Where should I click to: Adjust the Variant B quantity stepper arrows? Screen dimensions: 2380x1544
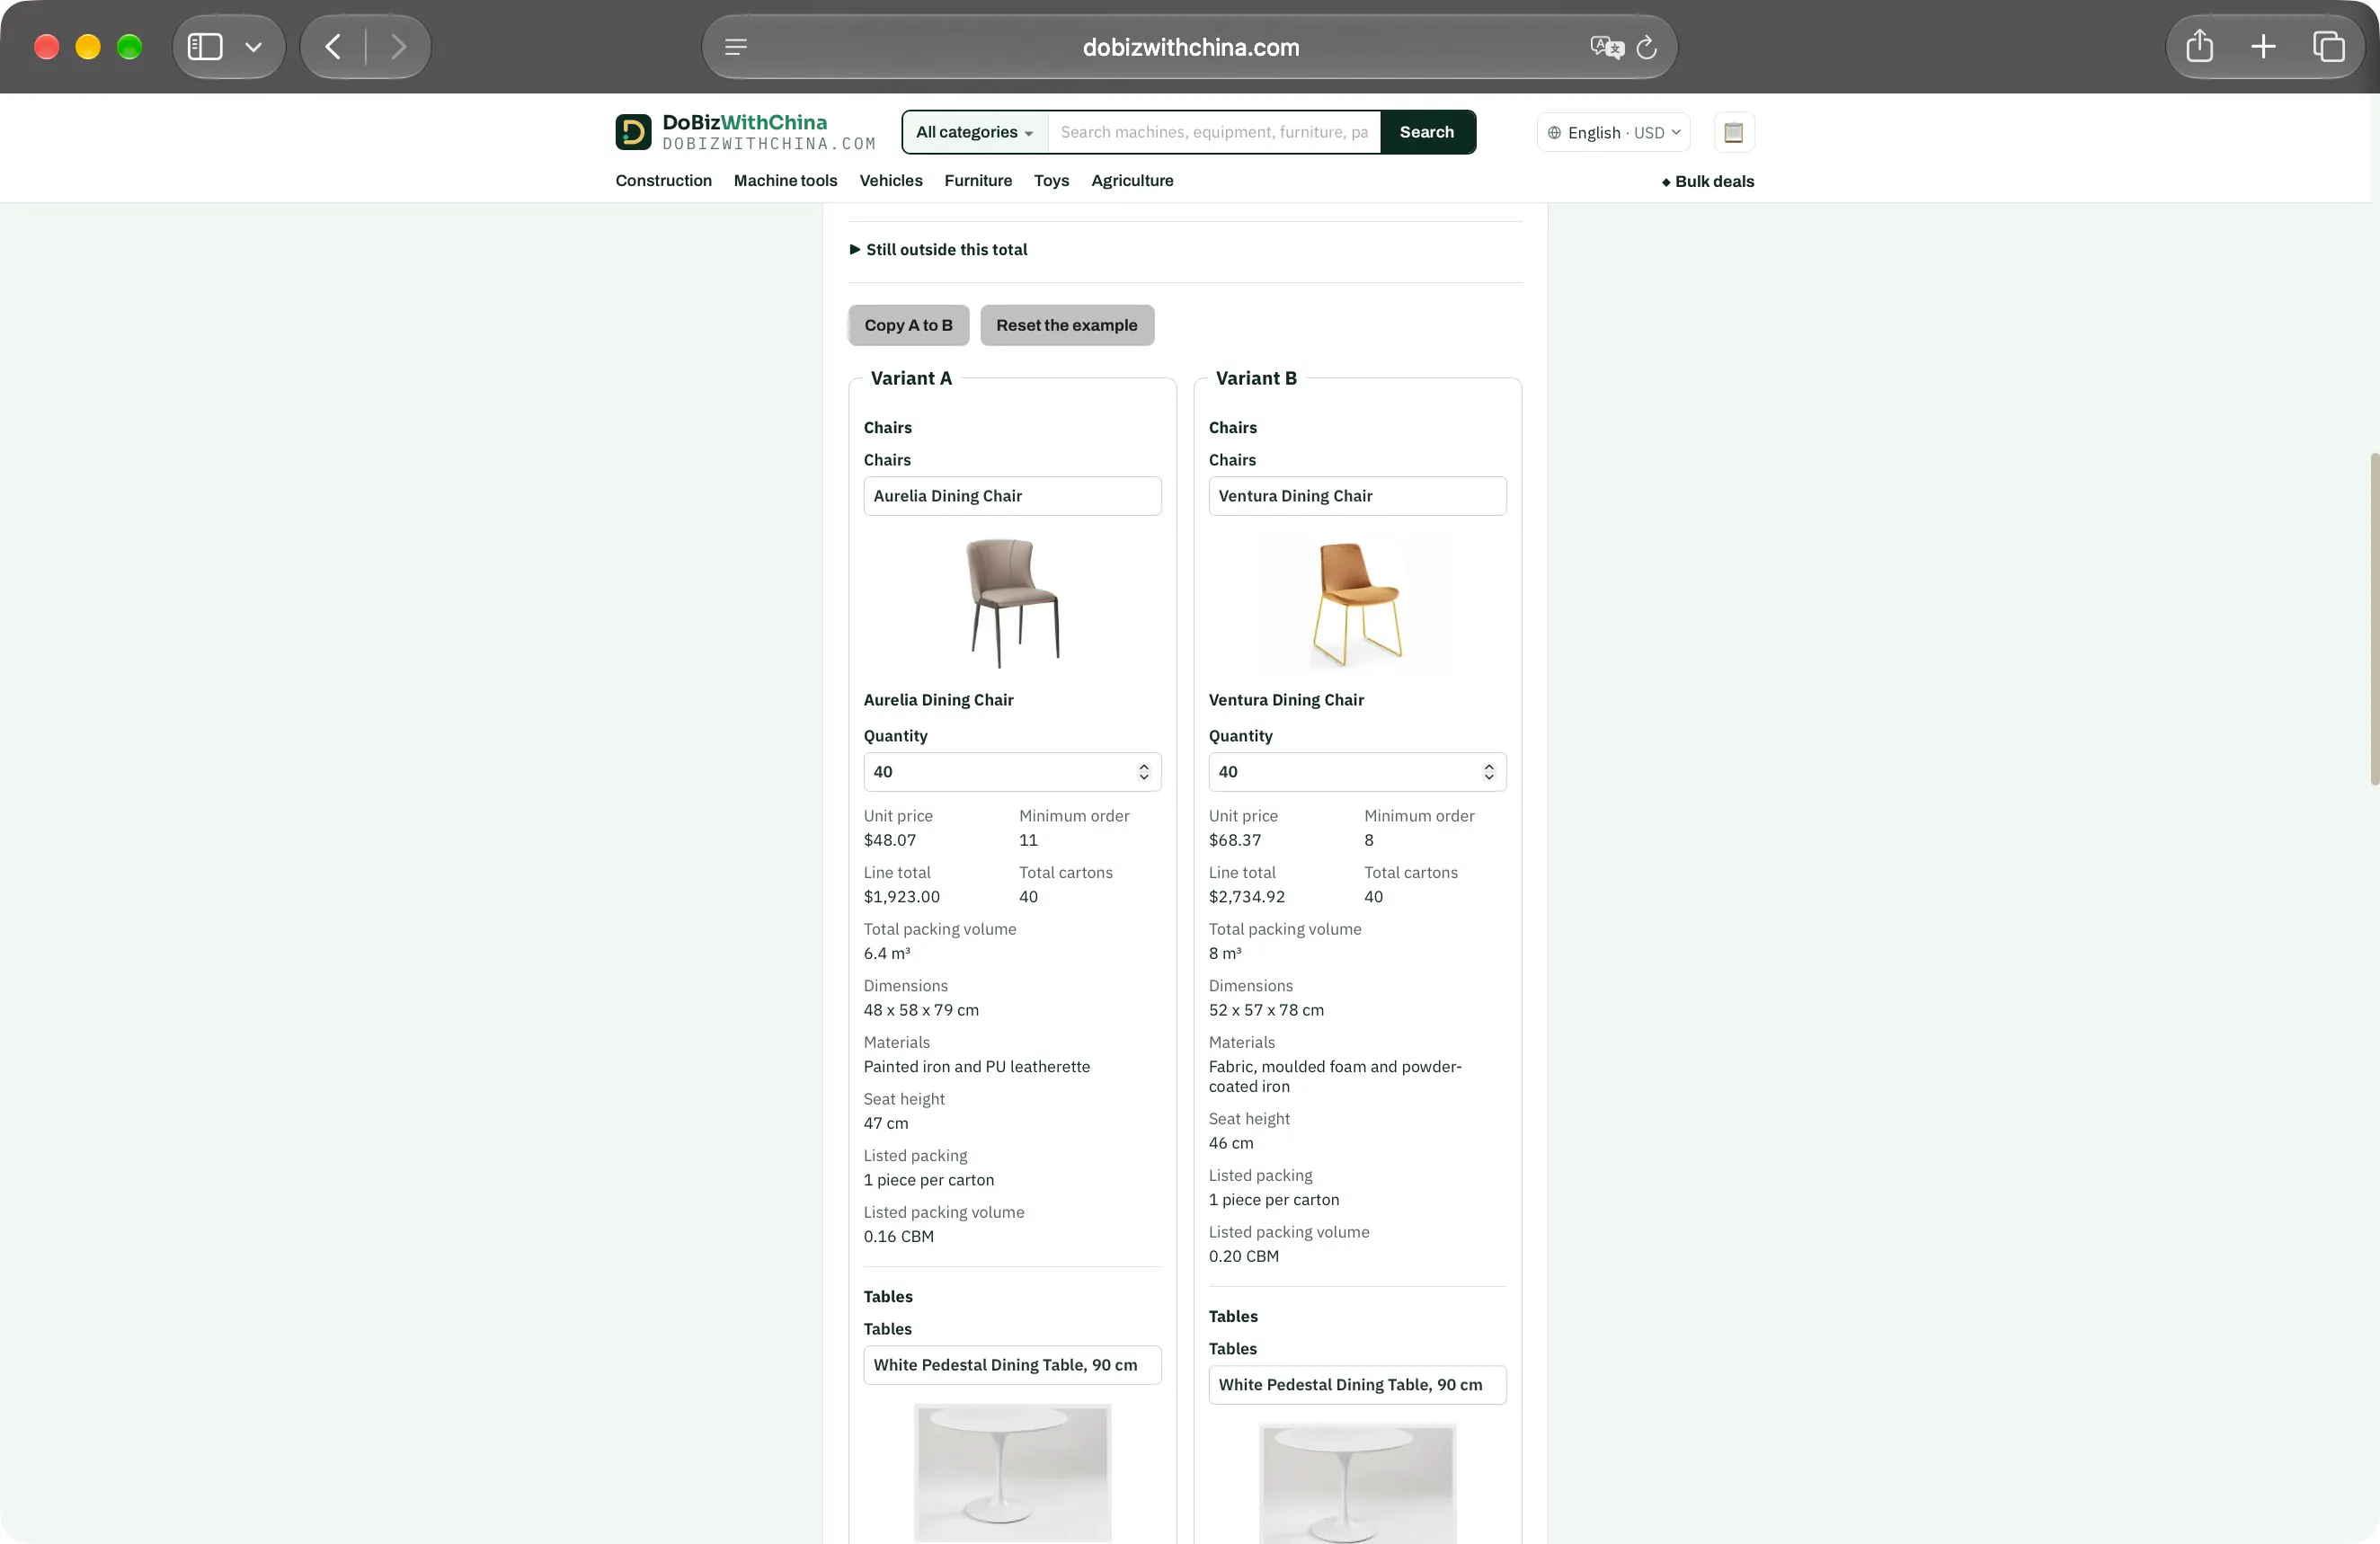tap(1488, 772)
